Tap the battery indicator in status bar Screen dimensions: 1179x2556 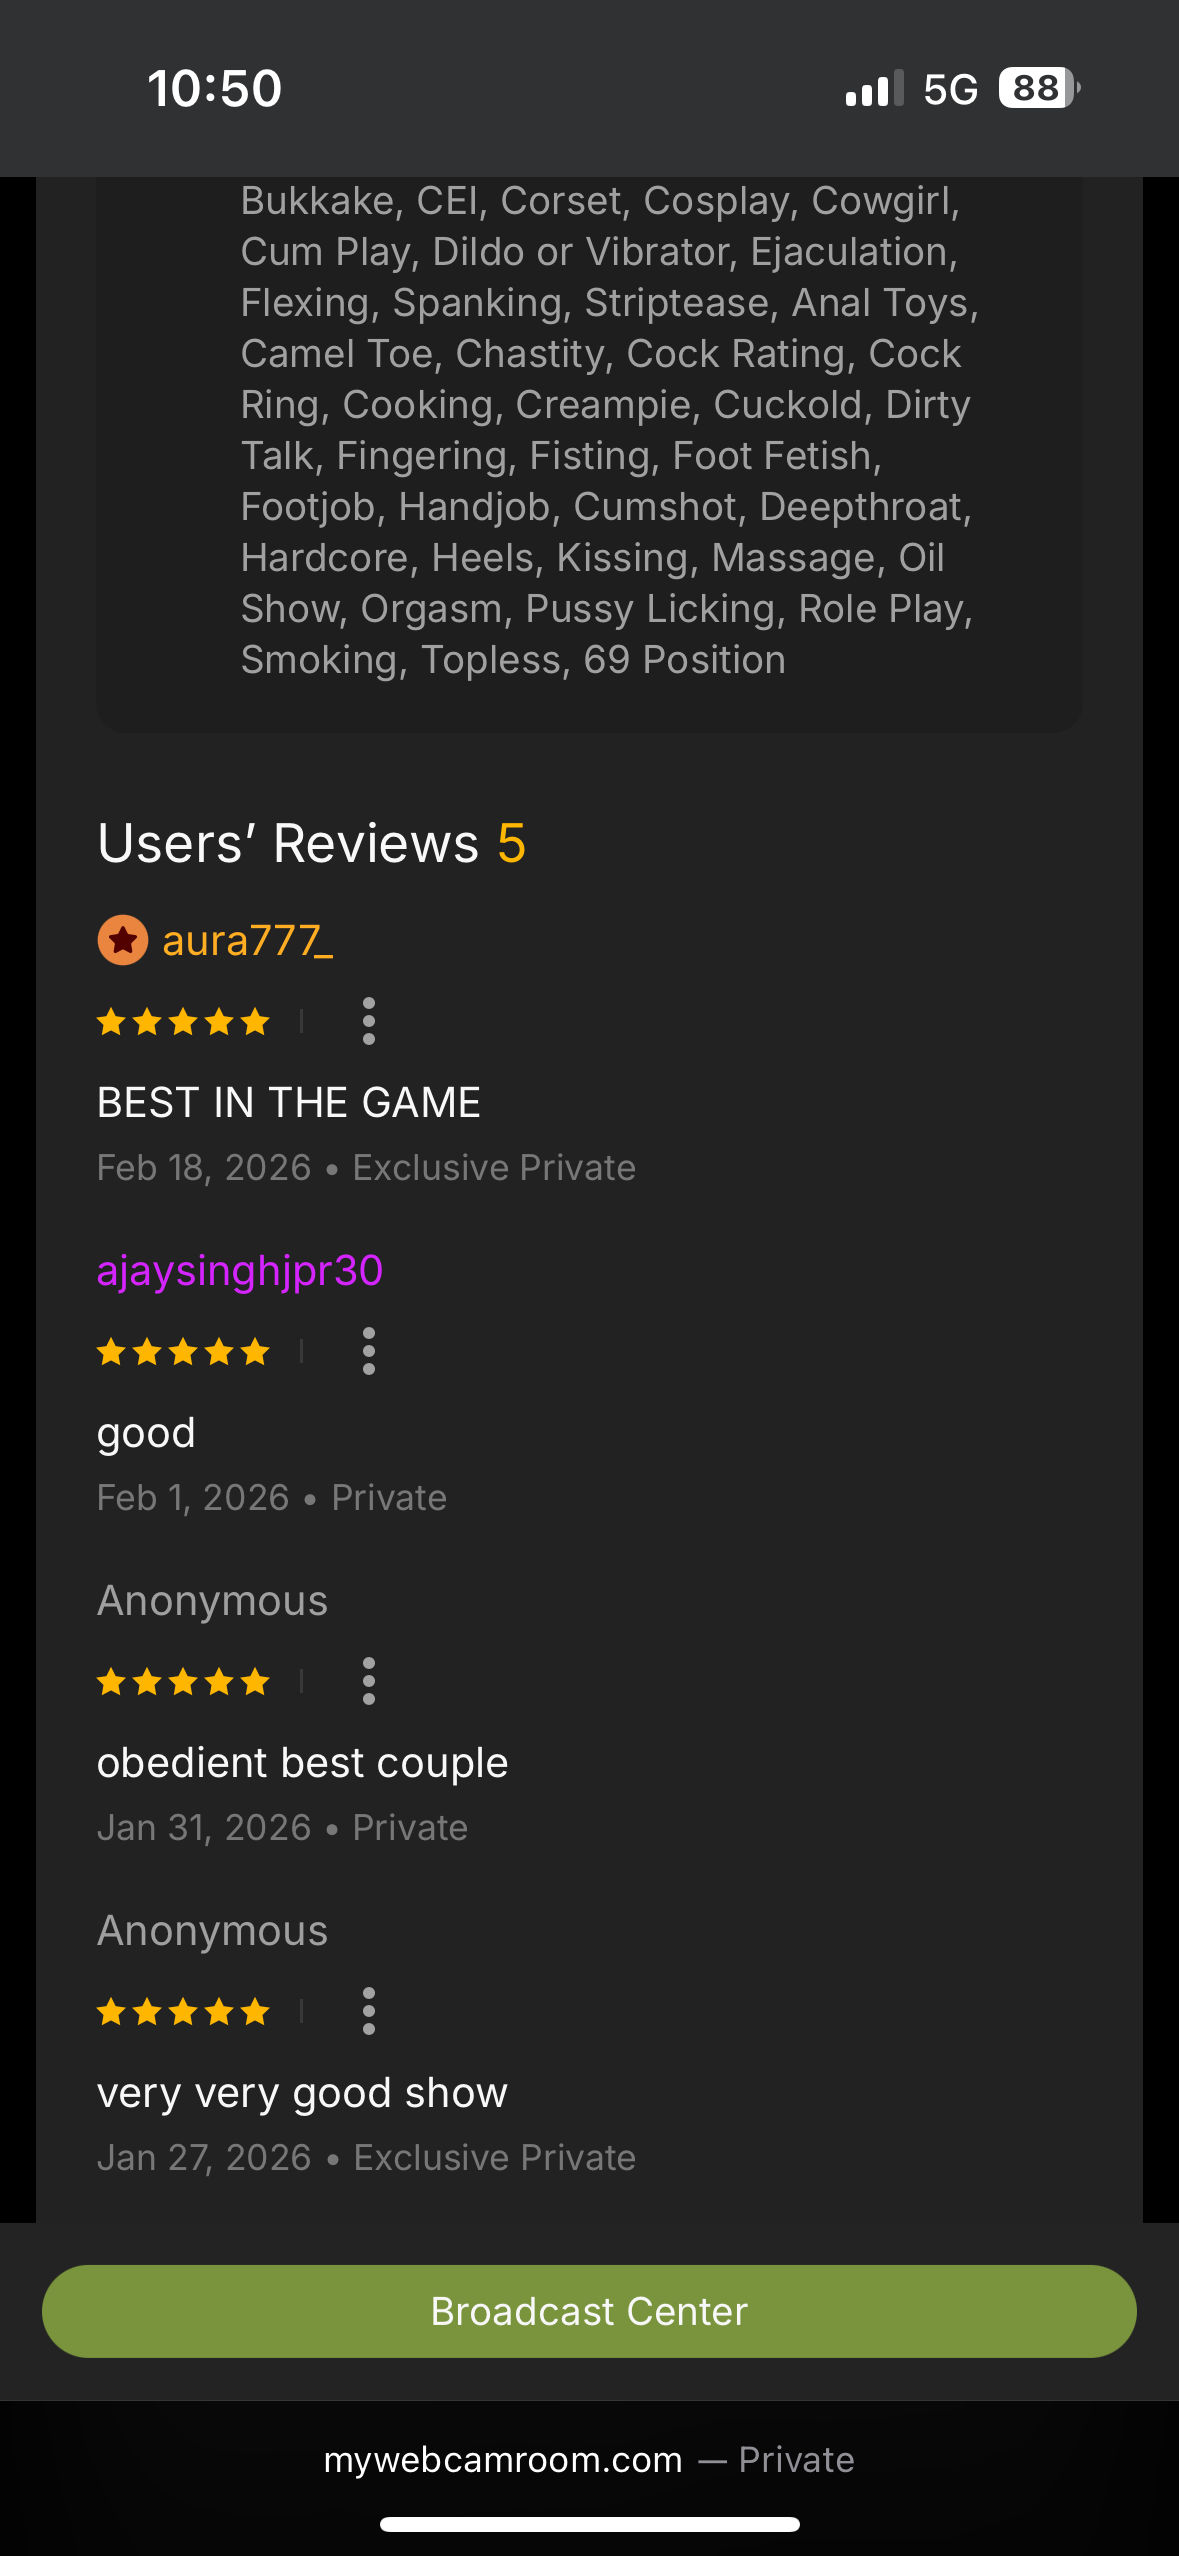(1039, 88)
